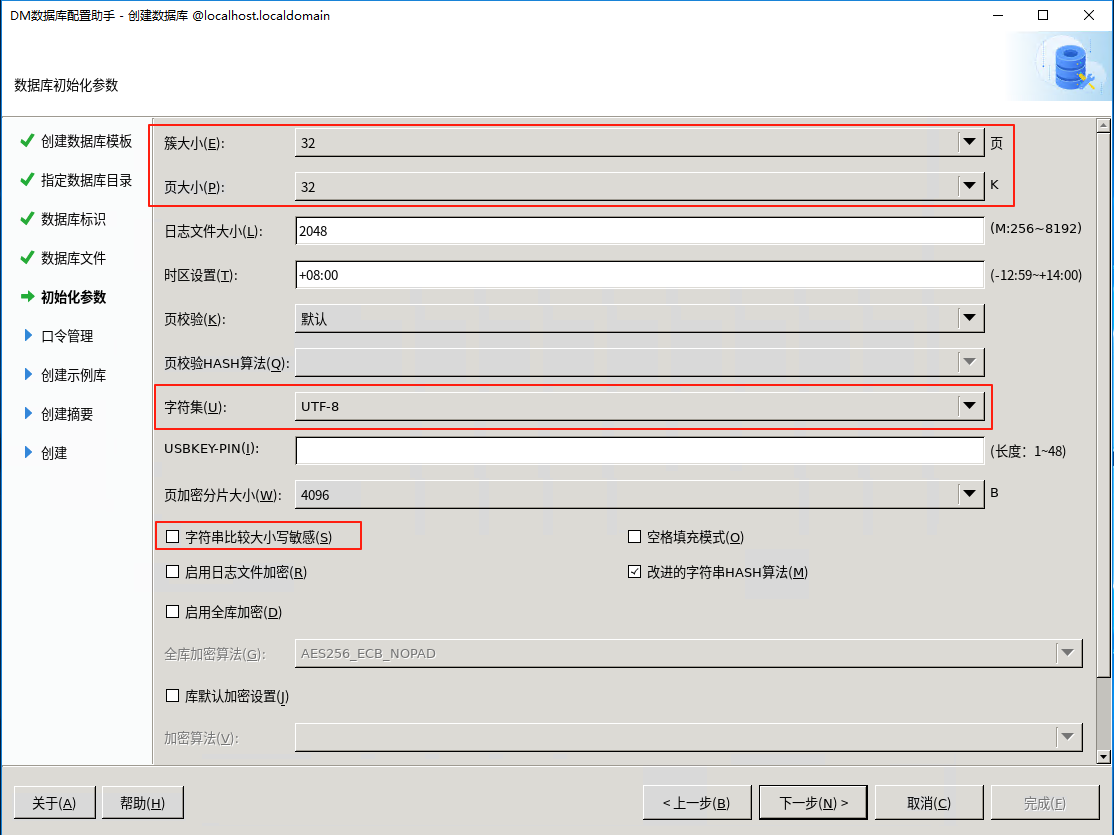Screen dimensions: 1114x835
Task: Click the 日志文件大小 input field
Action: [640, 231]
